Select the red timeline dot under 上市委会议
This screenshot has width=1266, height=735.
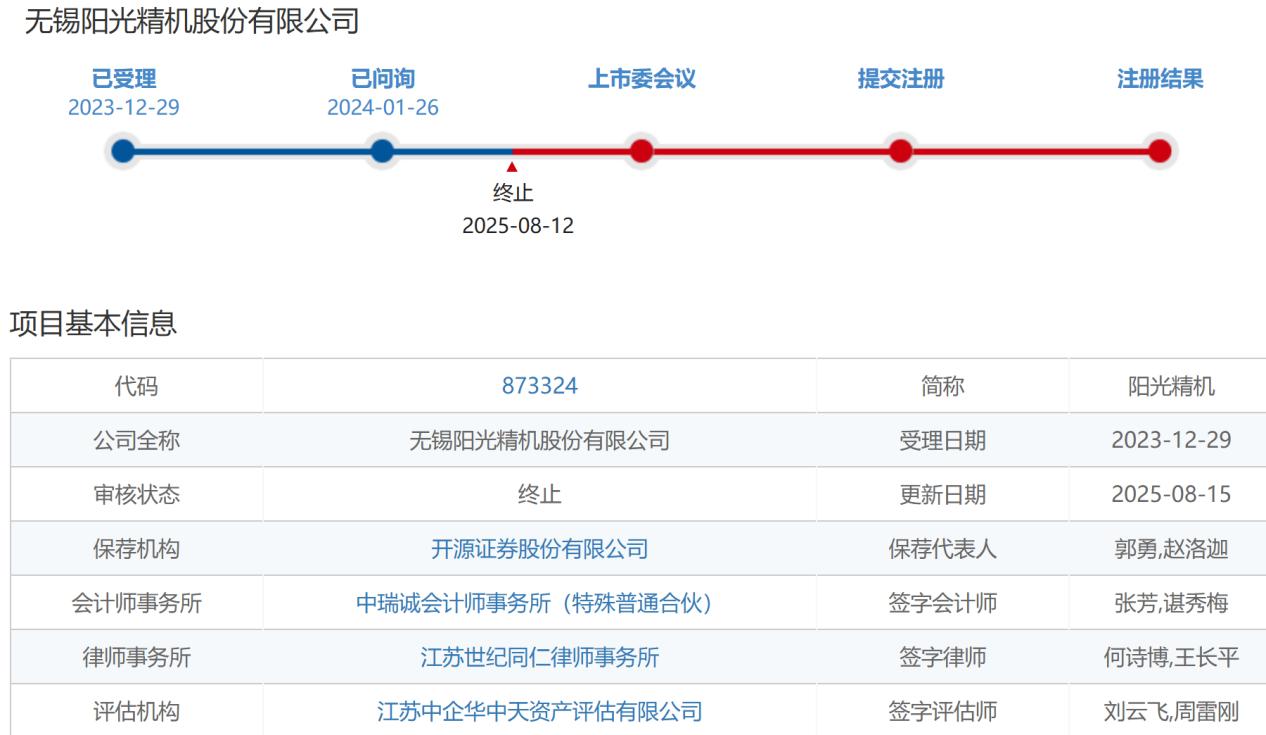coord(642,151)
